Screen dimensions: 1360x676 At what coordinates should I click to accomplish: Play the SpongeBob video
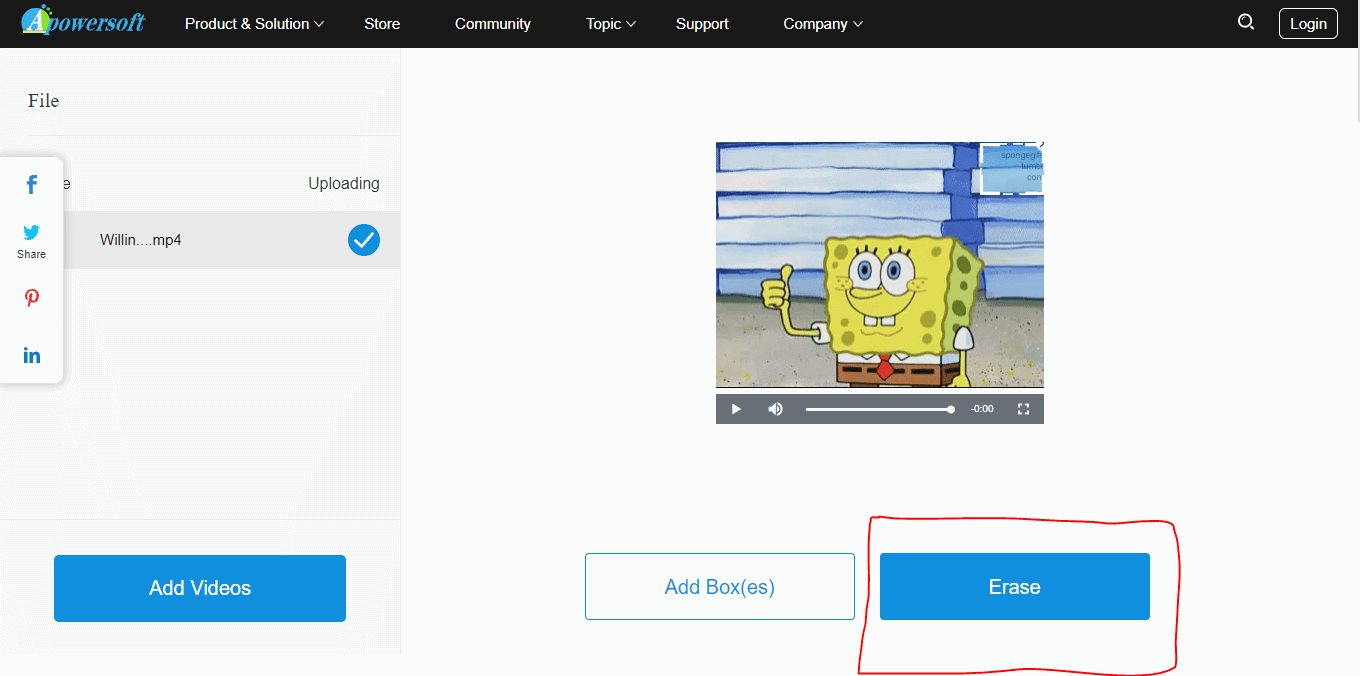736,408
